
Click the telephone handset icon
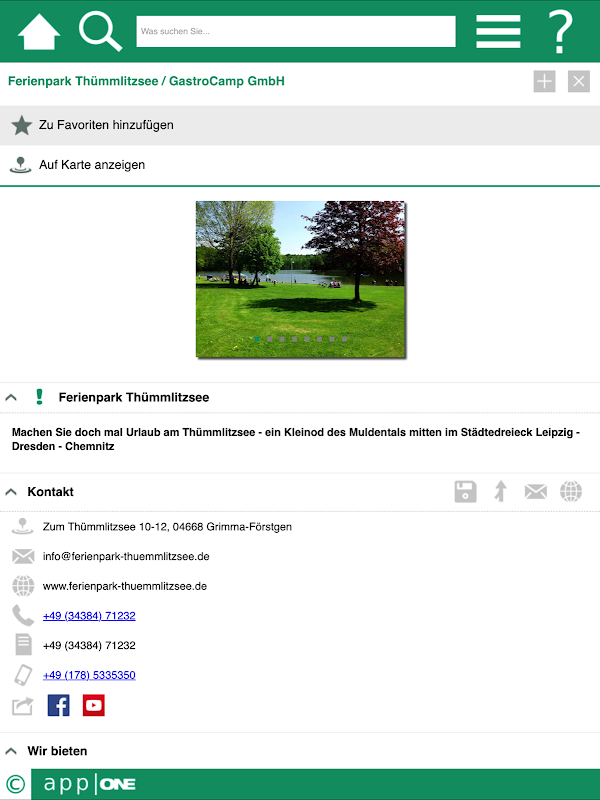click(x=23, y=615)
